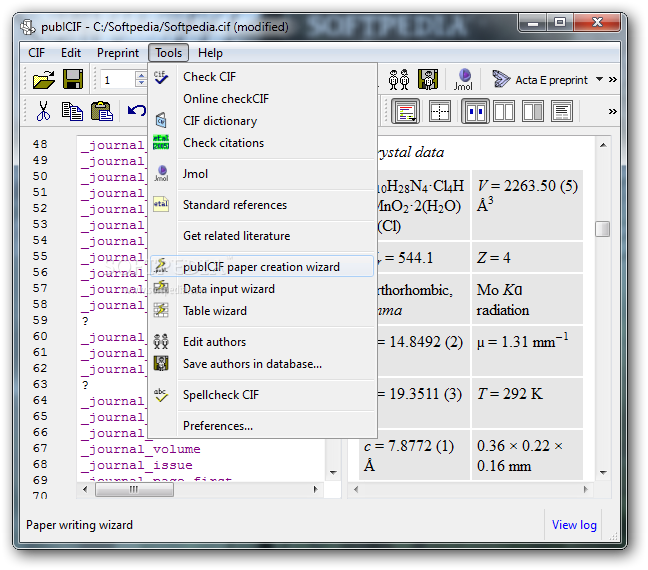This screenshot has height=570, width=648.
Task: Choose Online checkCIF
Action: pyautogui.click(x=262, y=99)
